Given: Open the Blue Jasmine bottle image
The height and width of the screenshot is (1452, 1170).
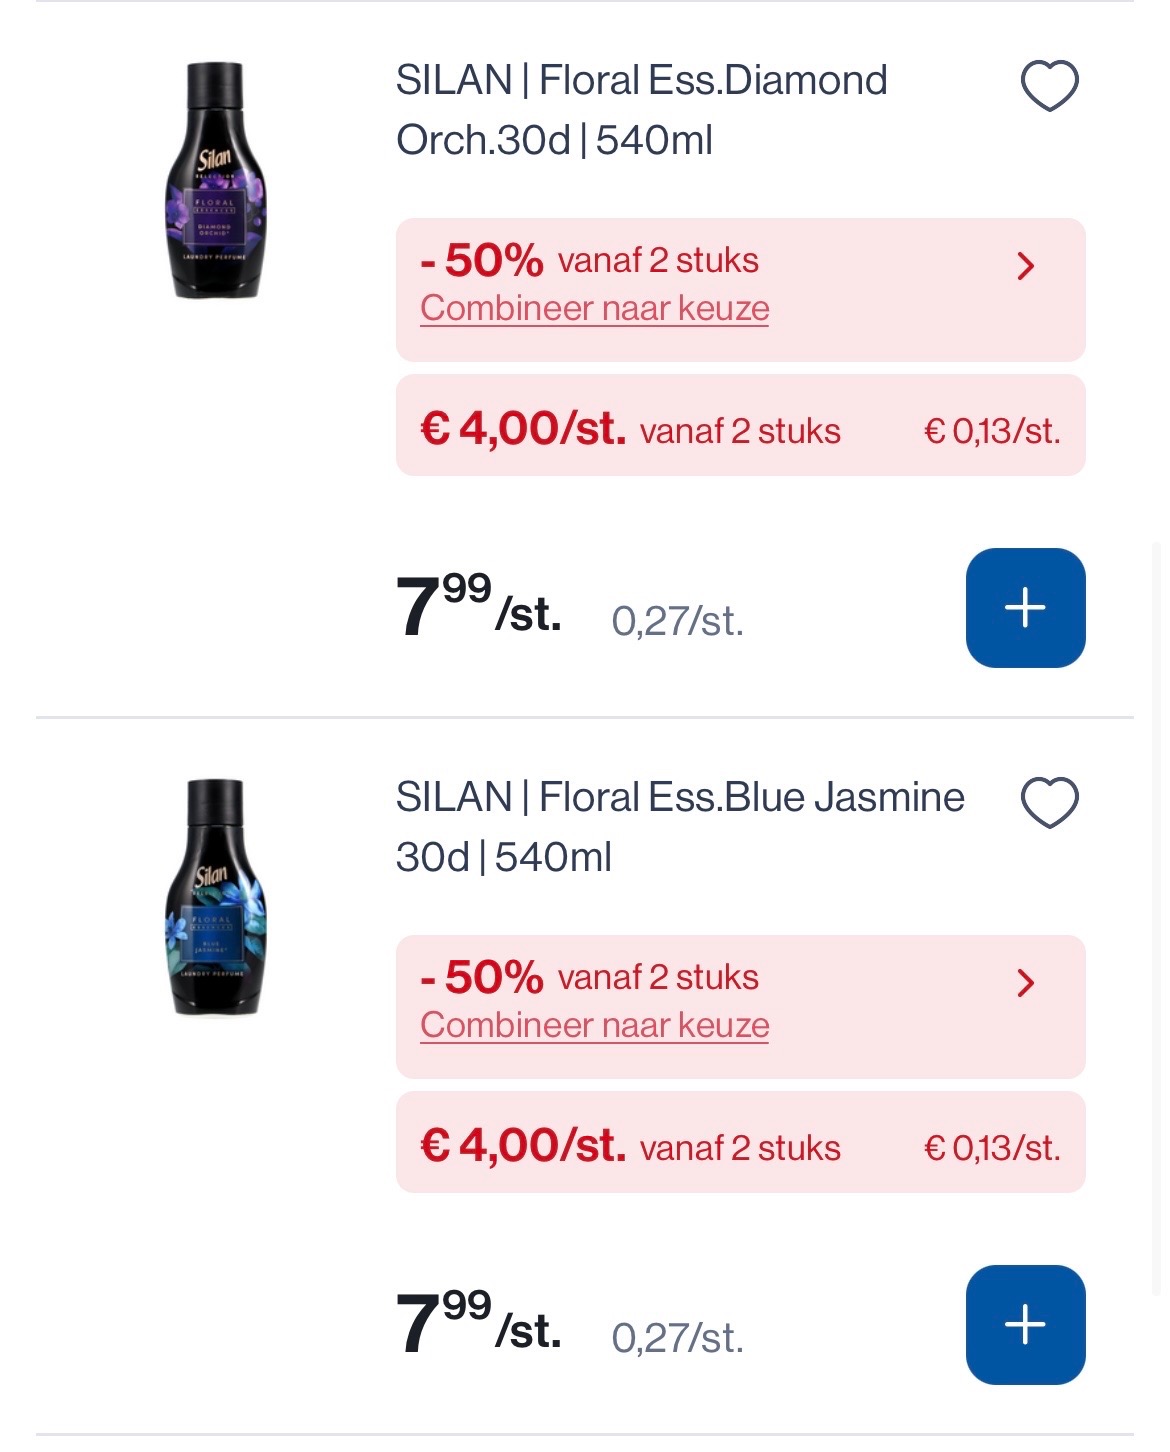Looking at the screenshot, I should [x=215, y=898].
